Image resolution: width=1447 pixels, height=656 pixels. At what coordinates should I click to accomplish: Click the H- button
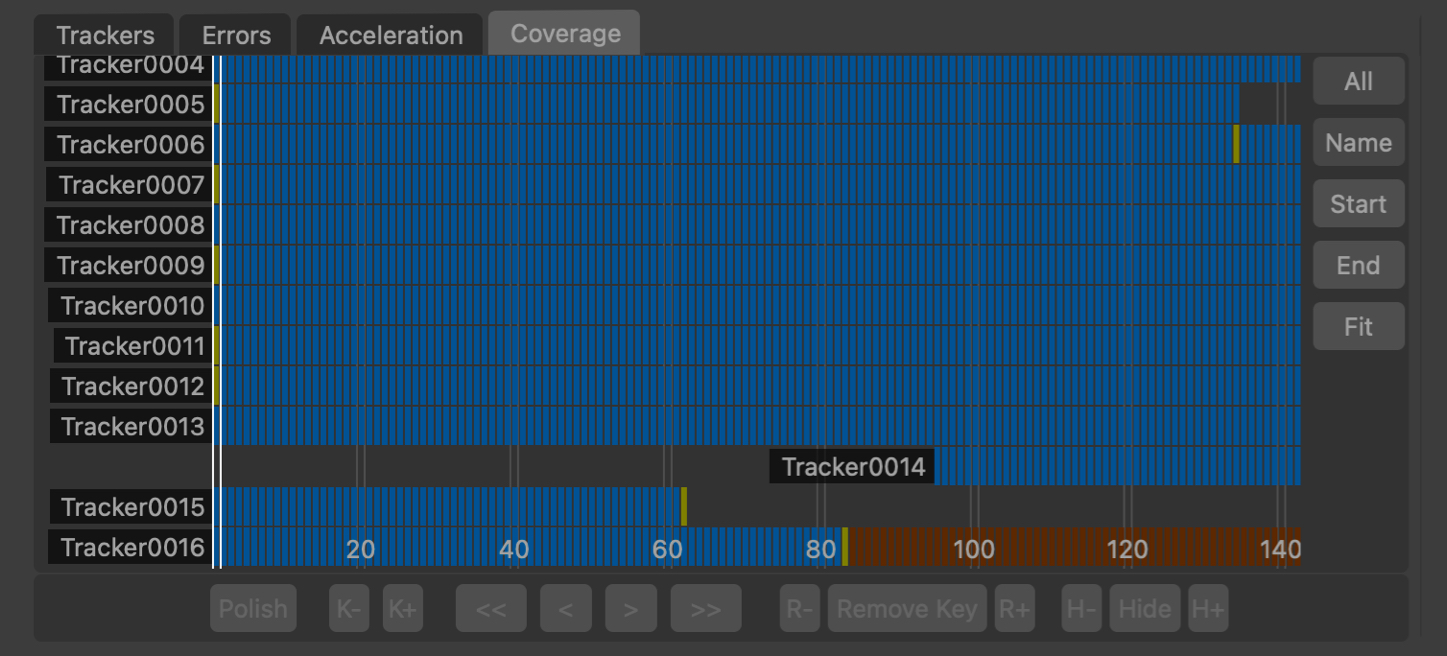(1081, 608)
